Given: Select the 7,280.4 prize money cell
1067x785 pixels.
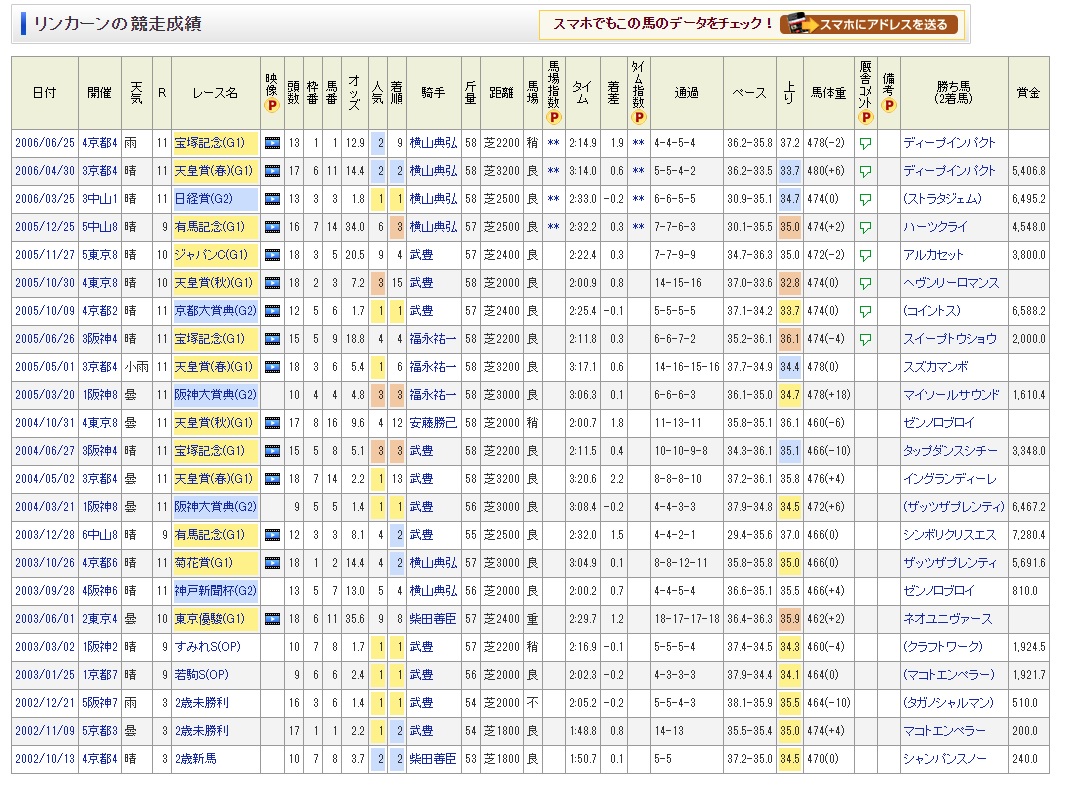Looking at the screenshot, I should click(1028, 535).
